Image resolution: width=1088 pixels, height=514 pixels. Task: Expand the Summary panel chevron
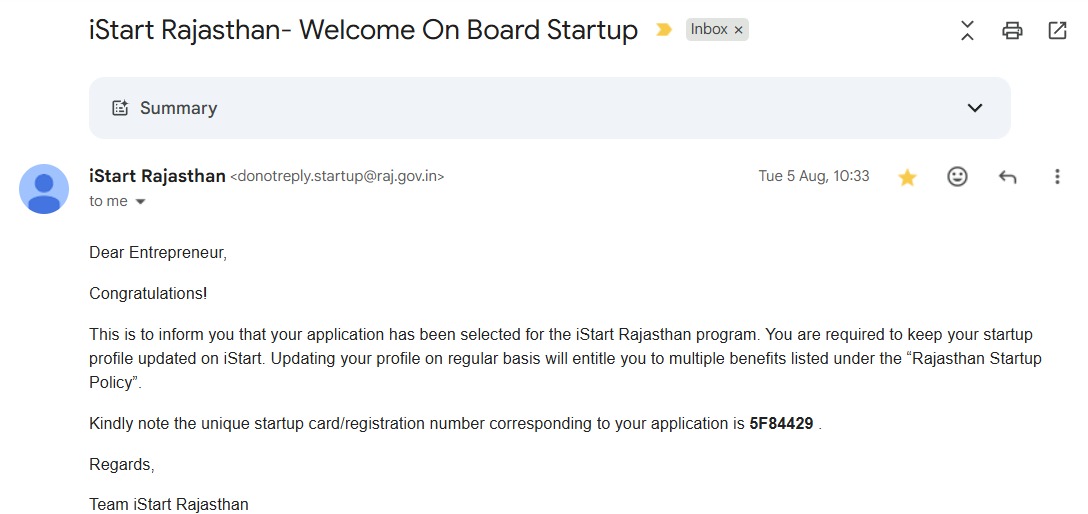(x=975, y=108)
